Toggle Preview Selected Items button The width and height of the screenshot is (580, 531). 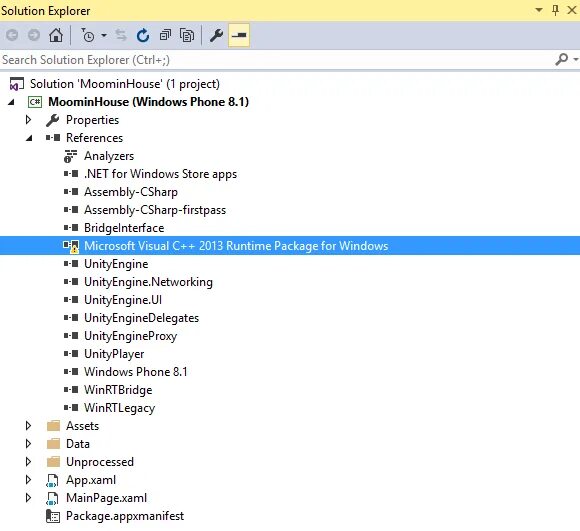(x=239, y=35)
